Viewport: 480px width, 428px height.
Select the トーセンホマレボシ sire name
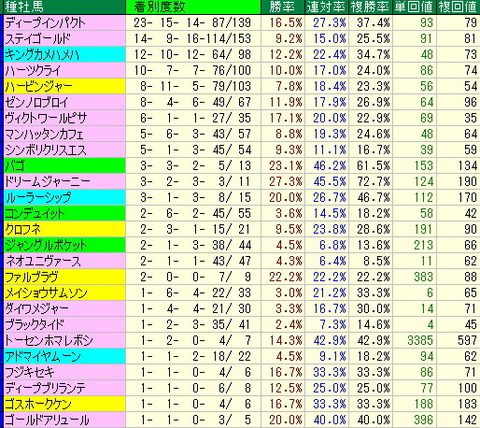tap(49, 340)
